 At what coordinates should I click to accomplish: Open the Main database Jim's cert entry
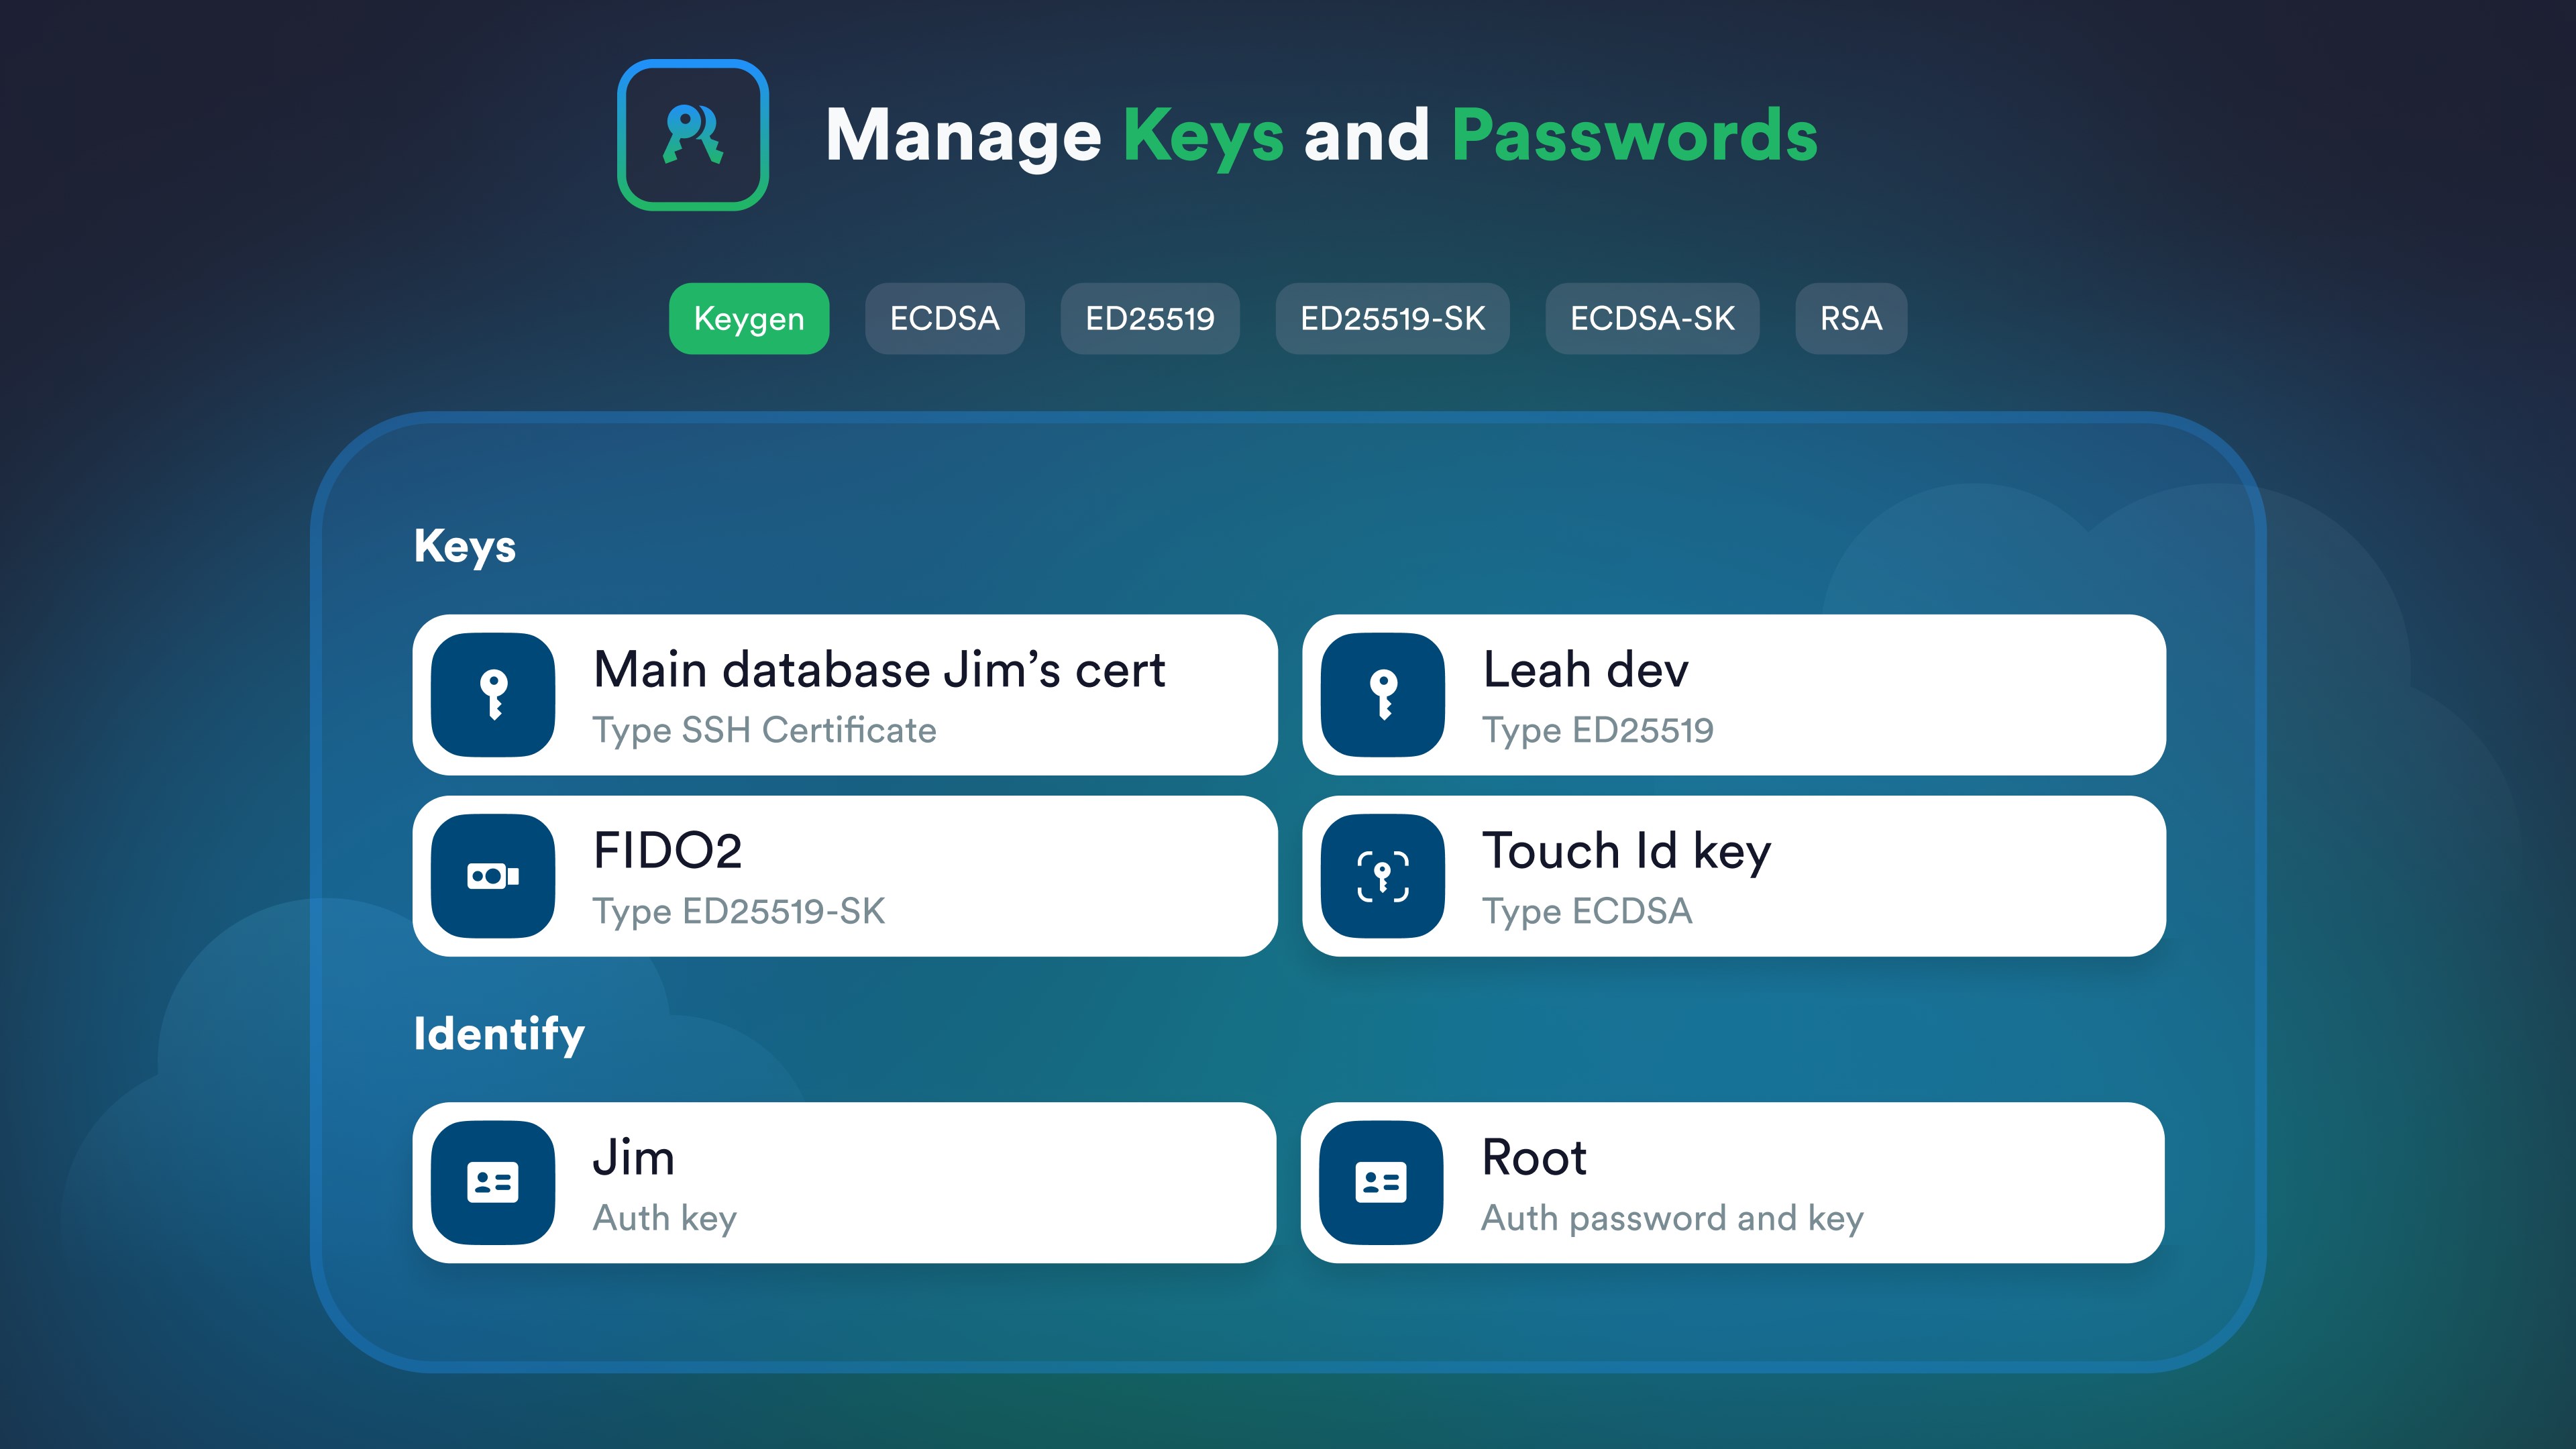880,694
